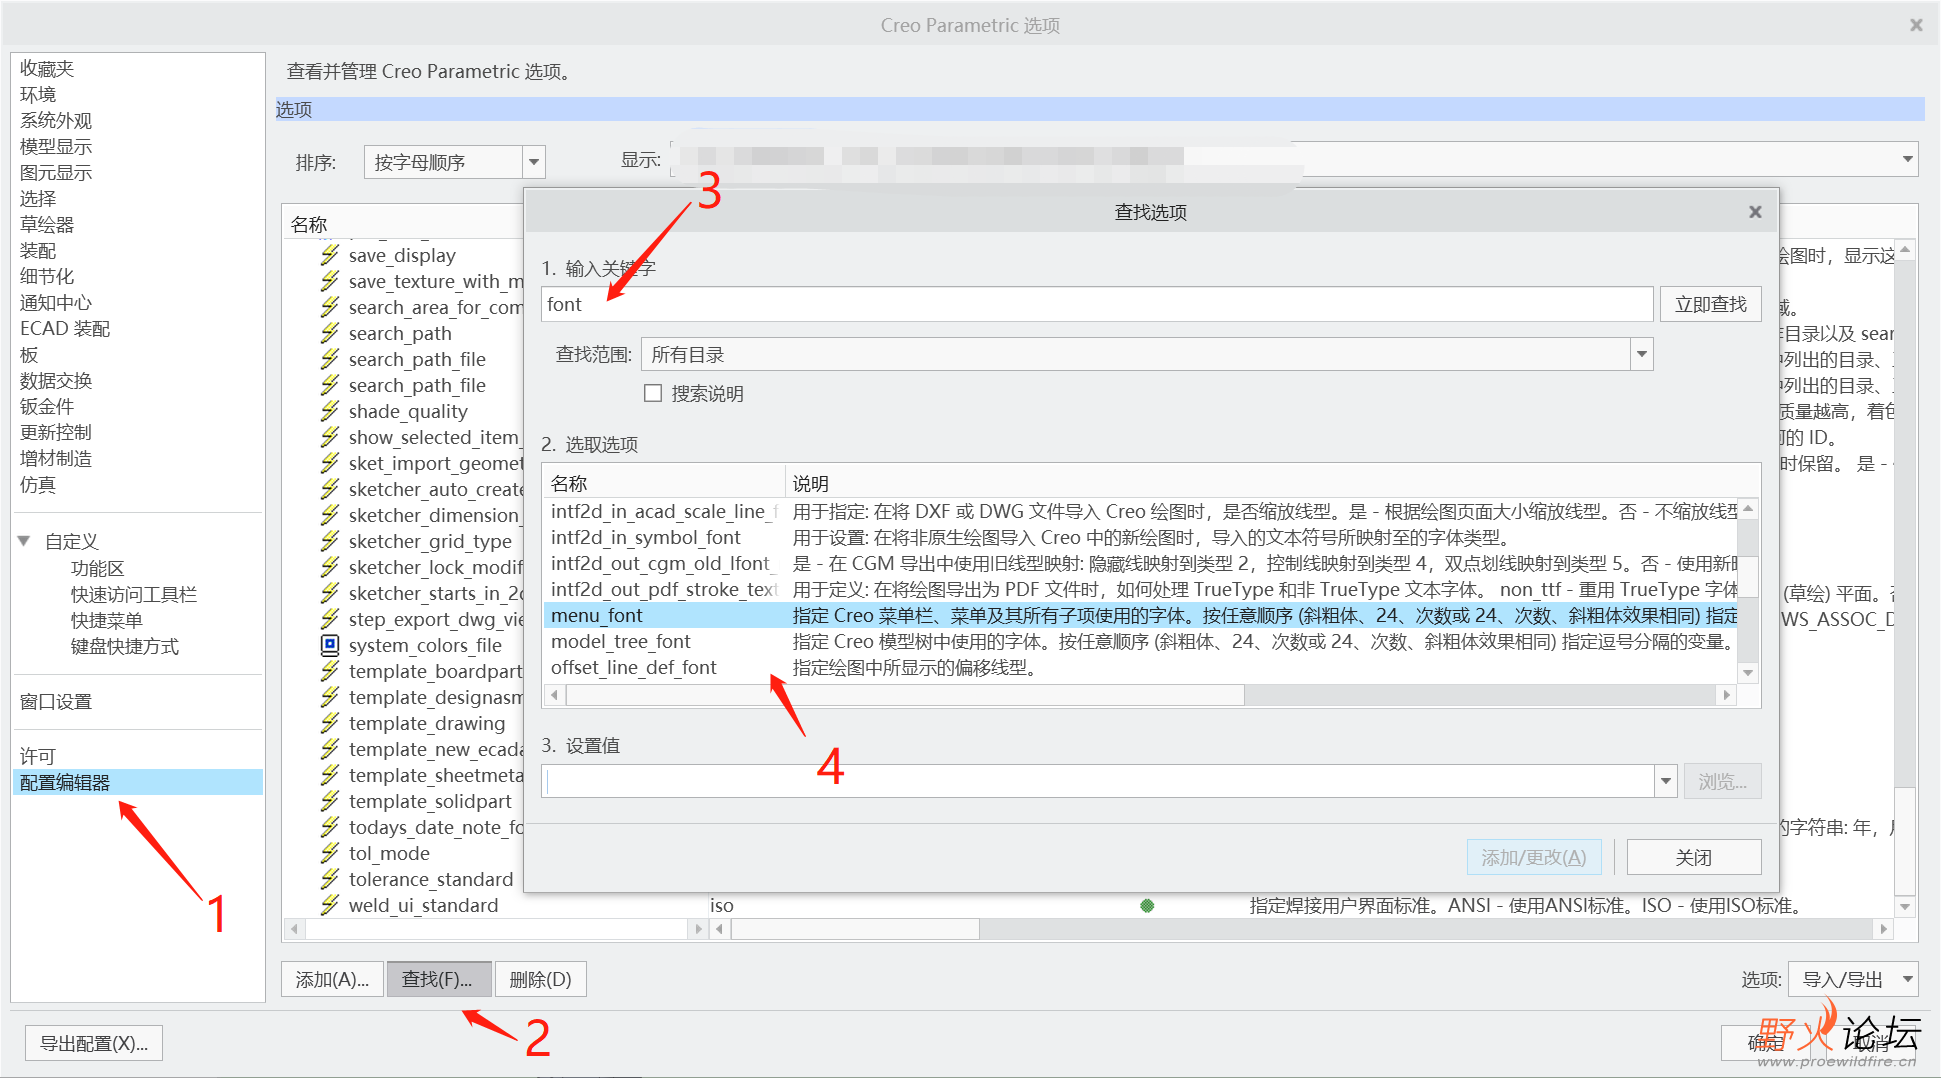Click lightning icon beside template_drawing
Viewport: 1941px width, 1078px height.
330,723
